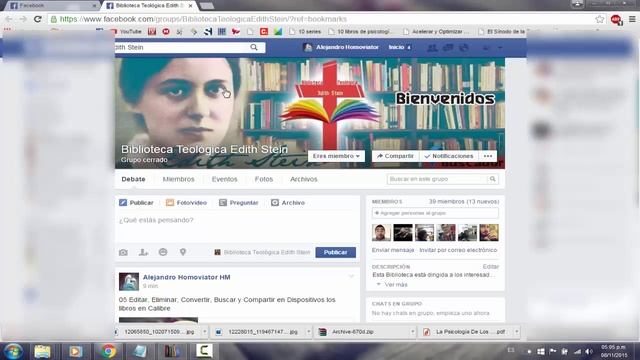
Task: Click the 'Agregar personas al grupo' field
Action: pyautogui.click(x=435, y=213)
